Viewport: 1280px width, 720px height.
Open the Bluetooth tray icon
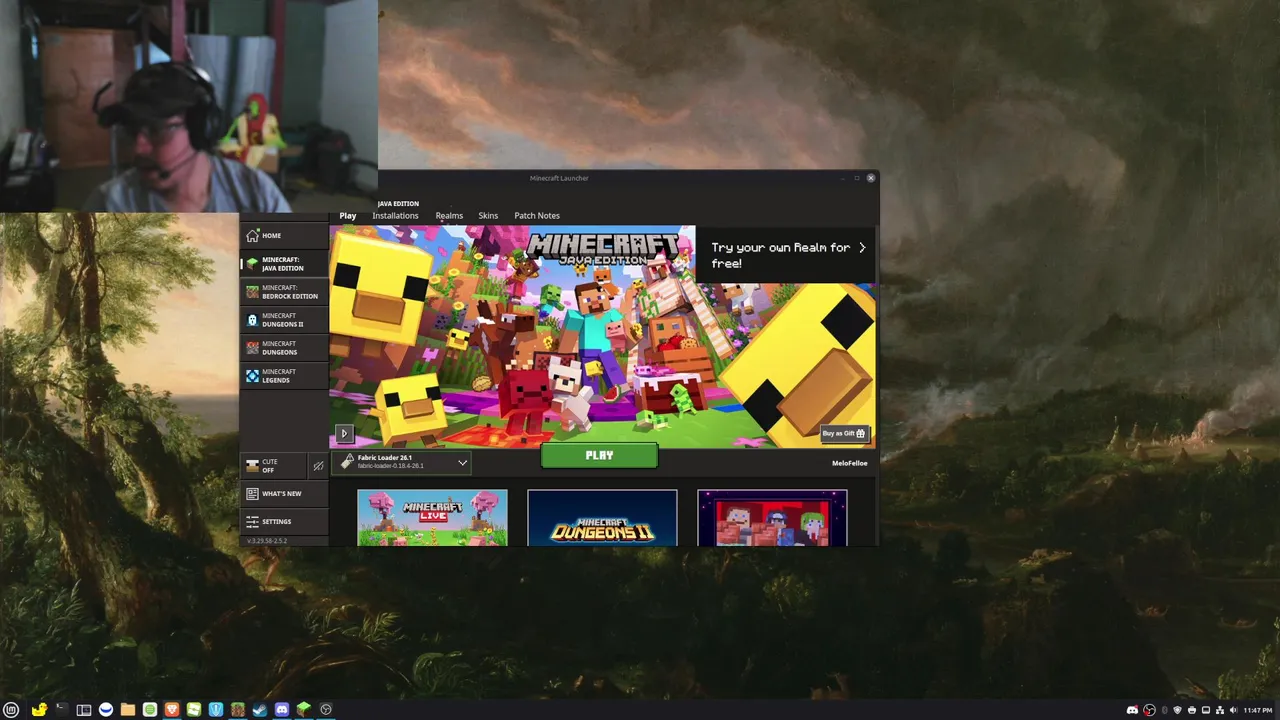1165,710
